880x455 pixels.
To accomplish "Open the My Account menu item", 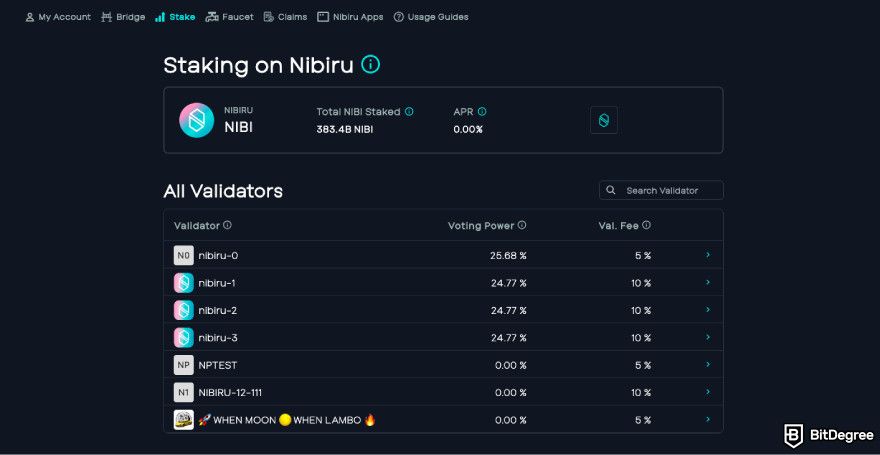I will pos(58,17).
